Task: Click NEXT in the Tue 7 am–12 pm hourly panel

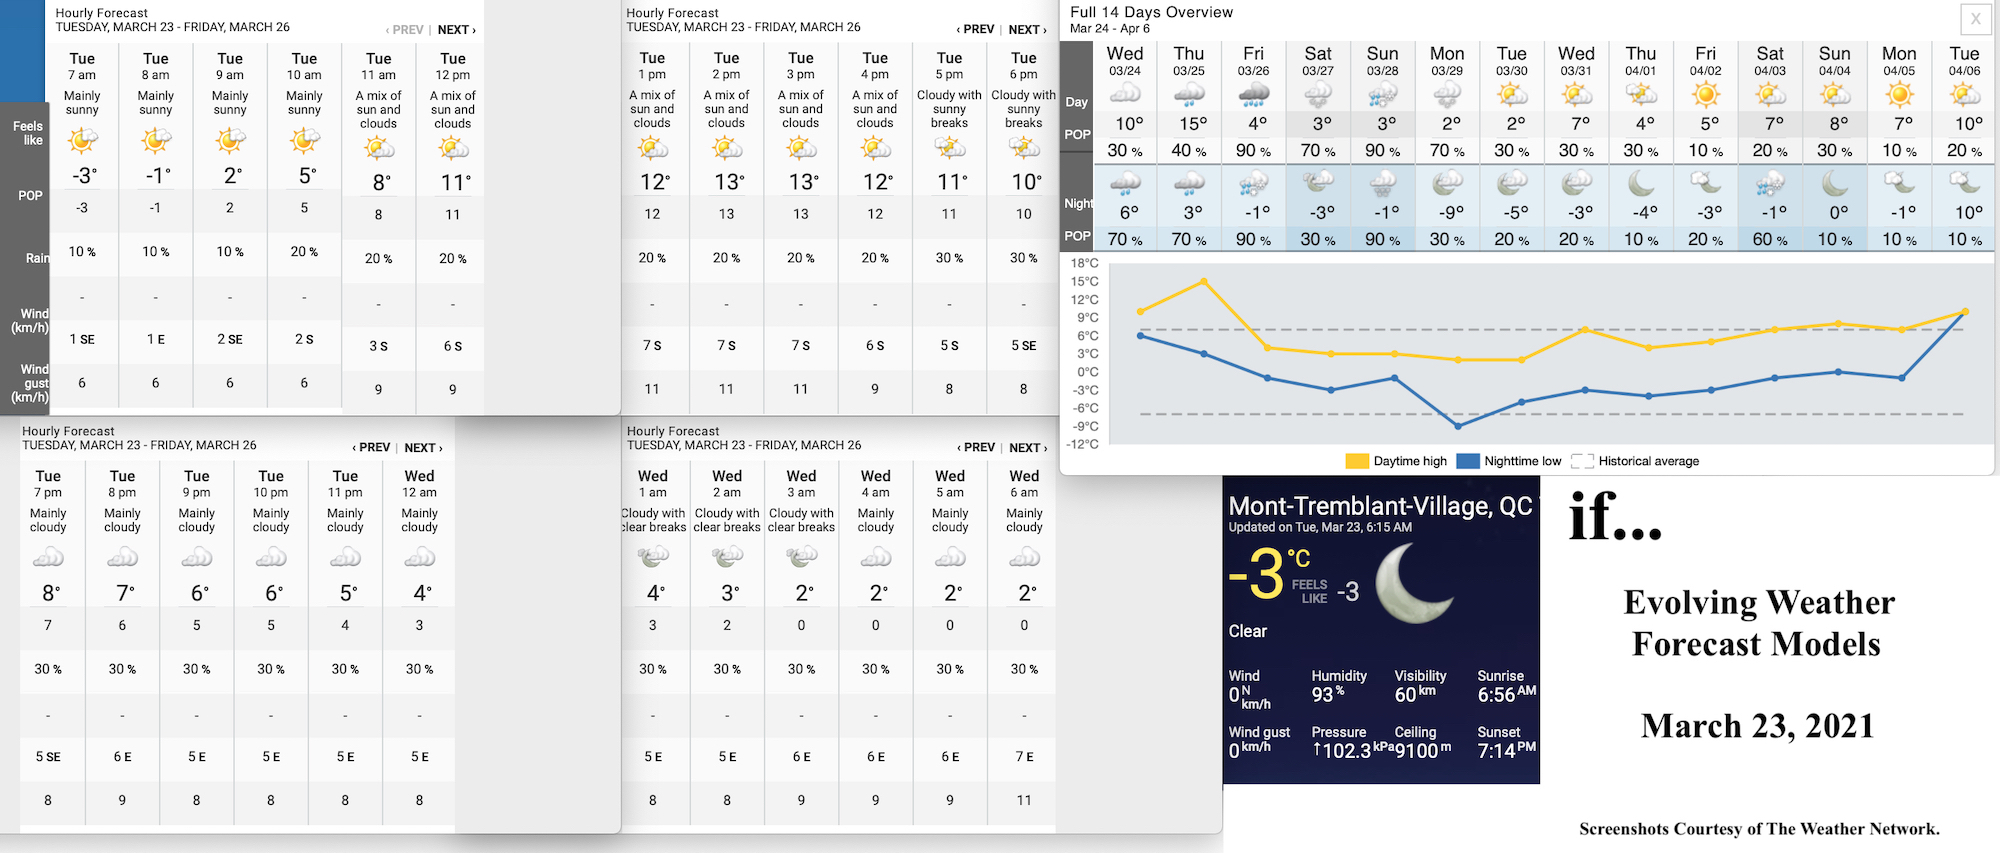Action: tap(457, 30)
